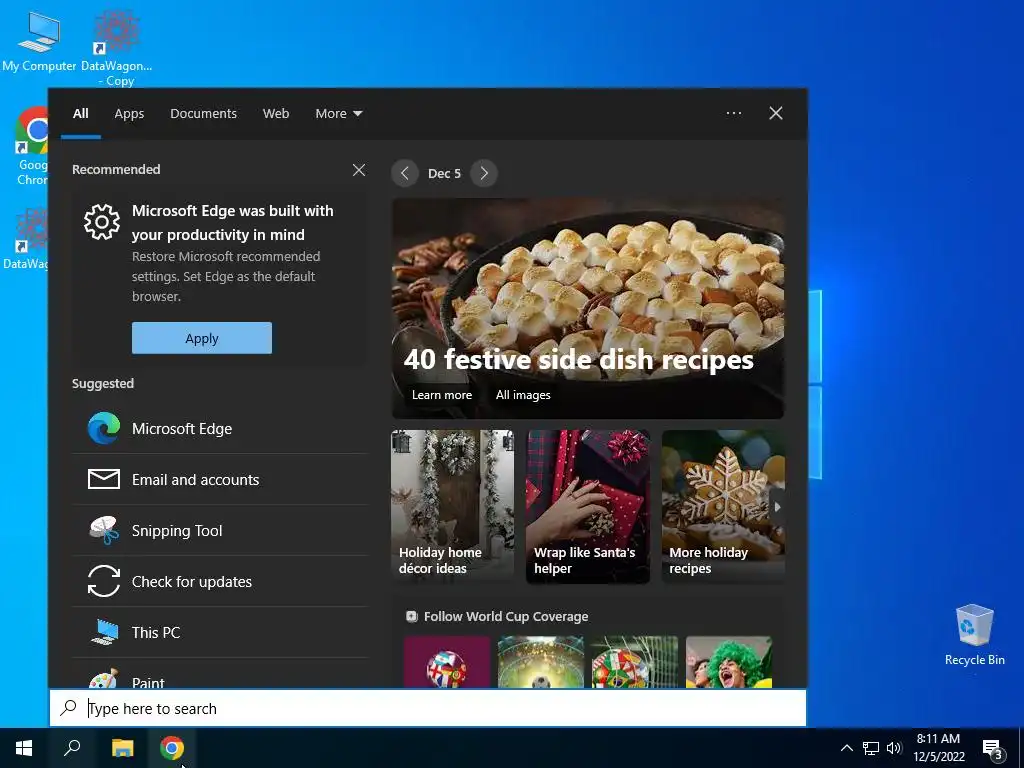Select Google Chrome desktop shortcut
Screen dimensions: 1024x768
[31, 146]
